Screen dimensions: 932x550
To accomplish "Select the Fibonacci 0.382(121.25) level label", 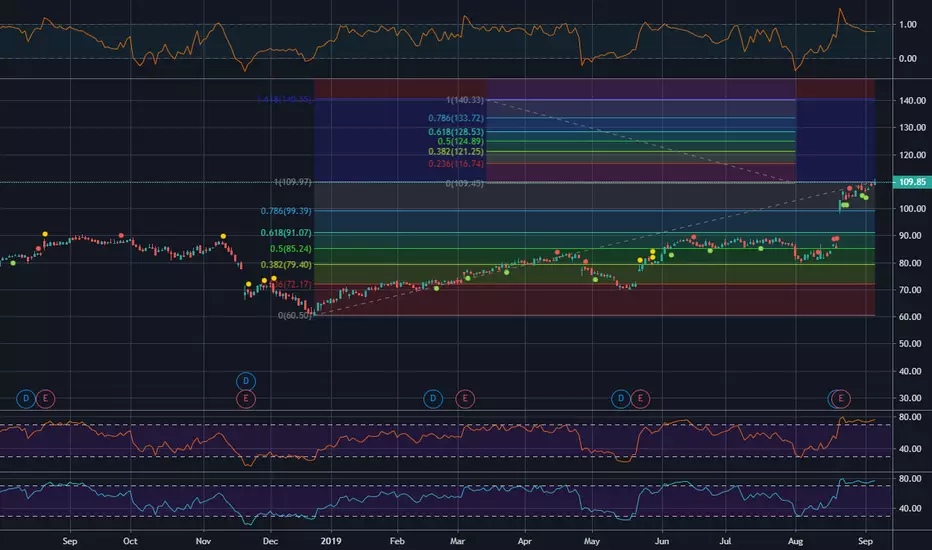I will [x=456, y=152].
